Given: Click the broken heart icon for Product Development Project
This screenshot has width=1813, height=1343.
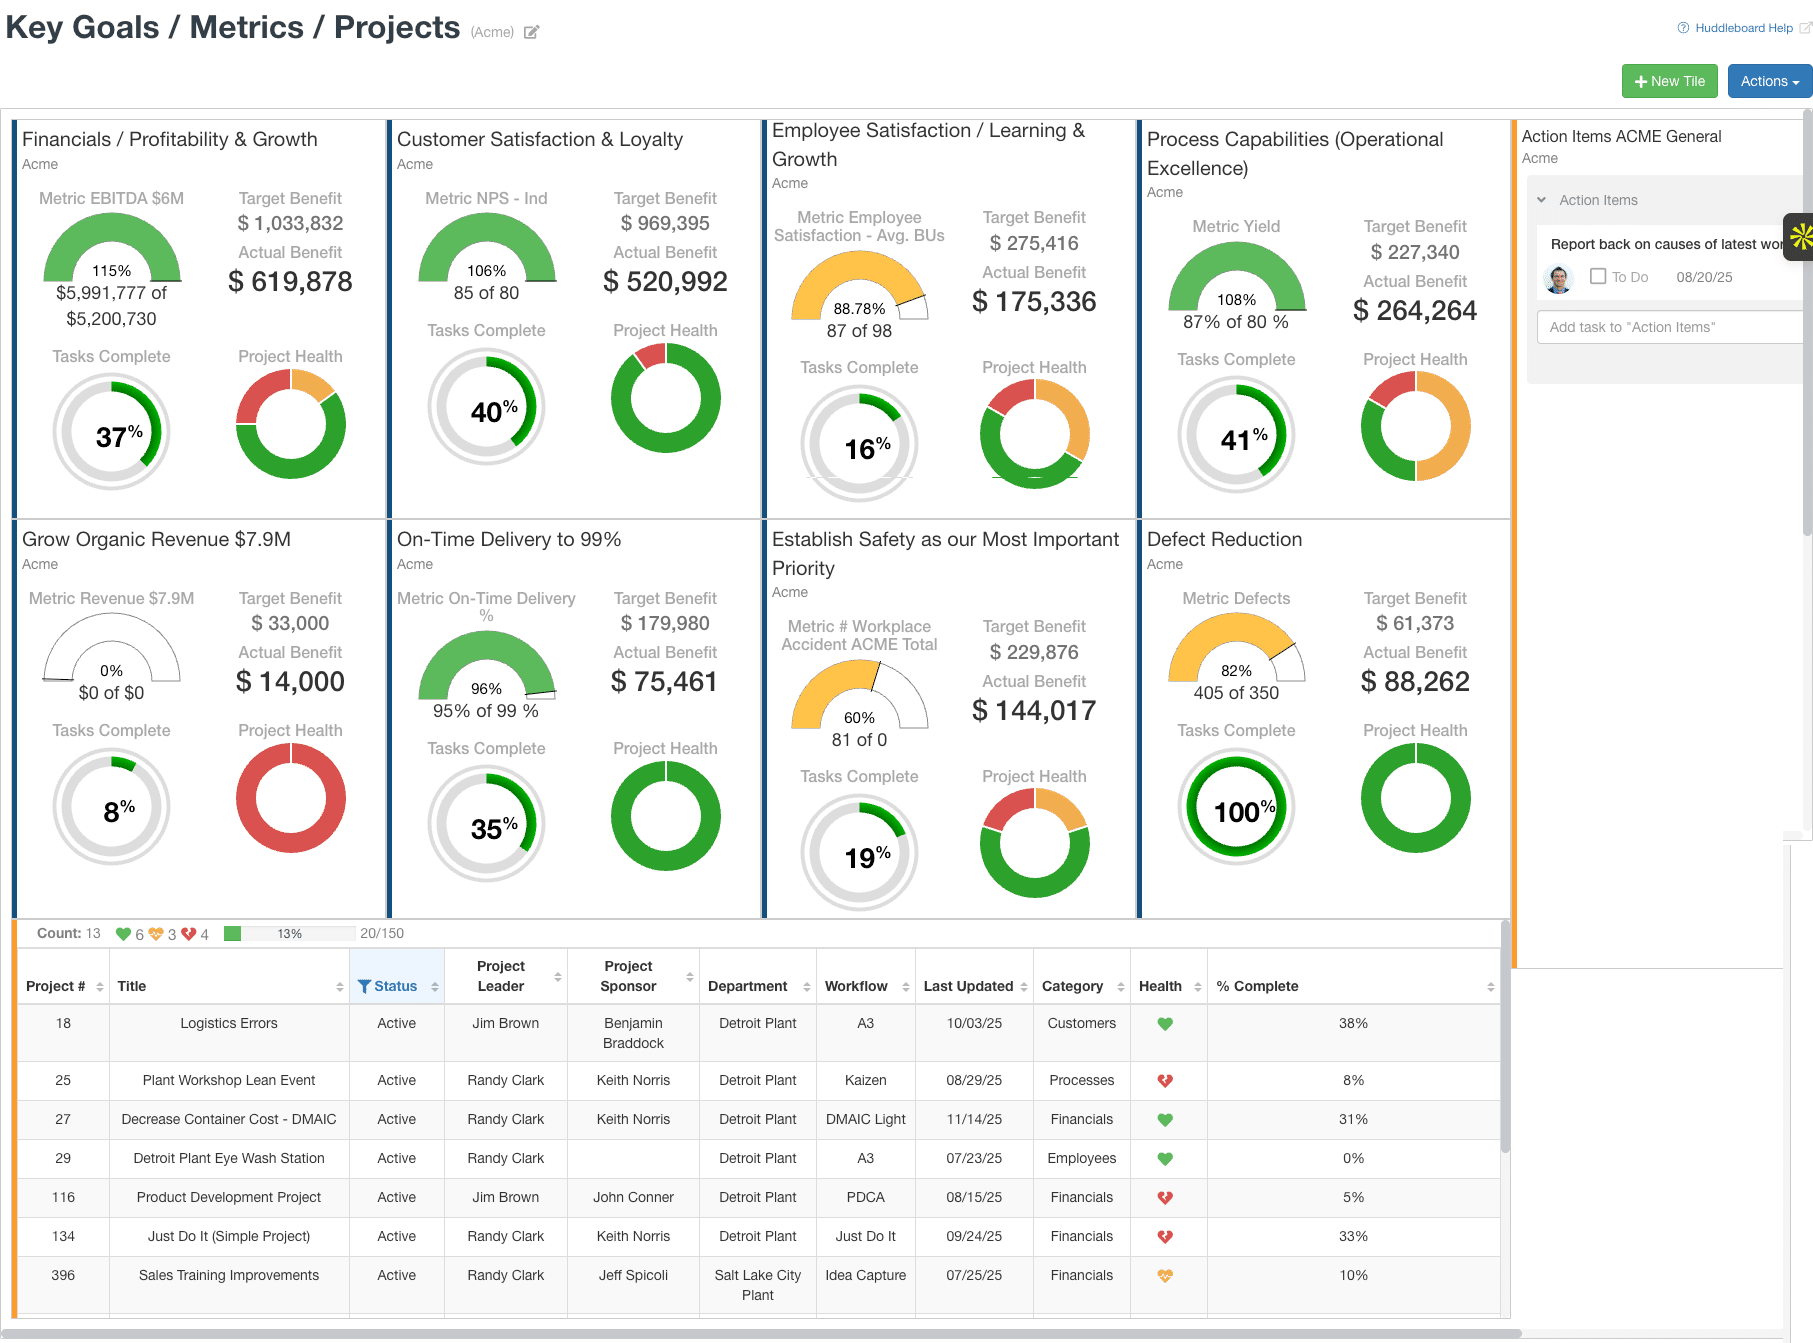Looking at the screenshot, I should tap(1166, 1197).
